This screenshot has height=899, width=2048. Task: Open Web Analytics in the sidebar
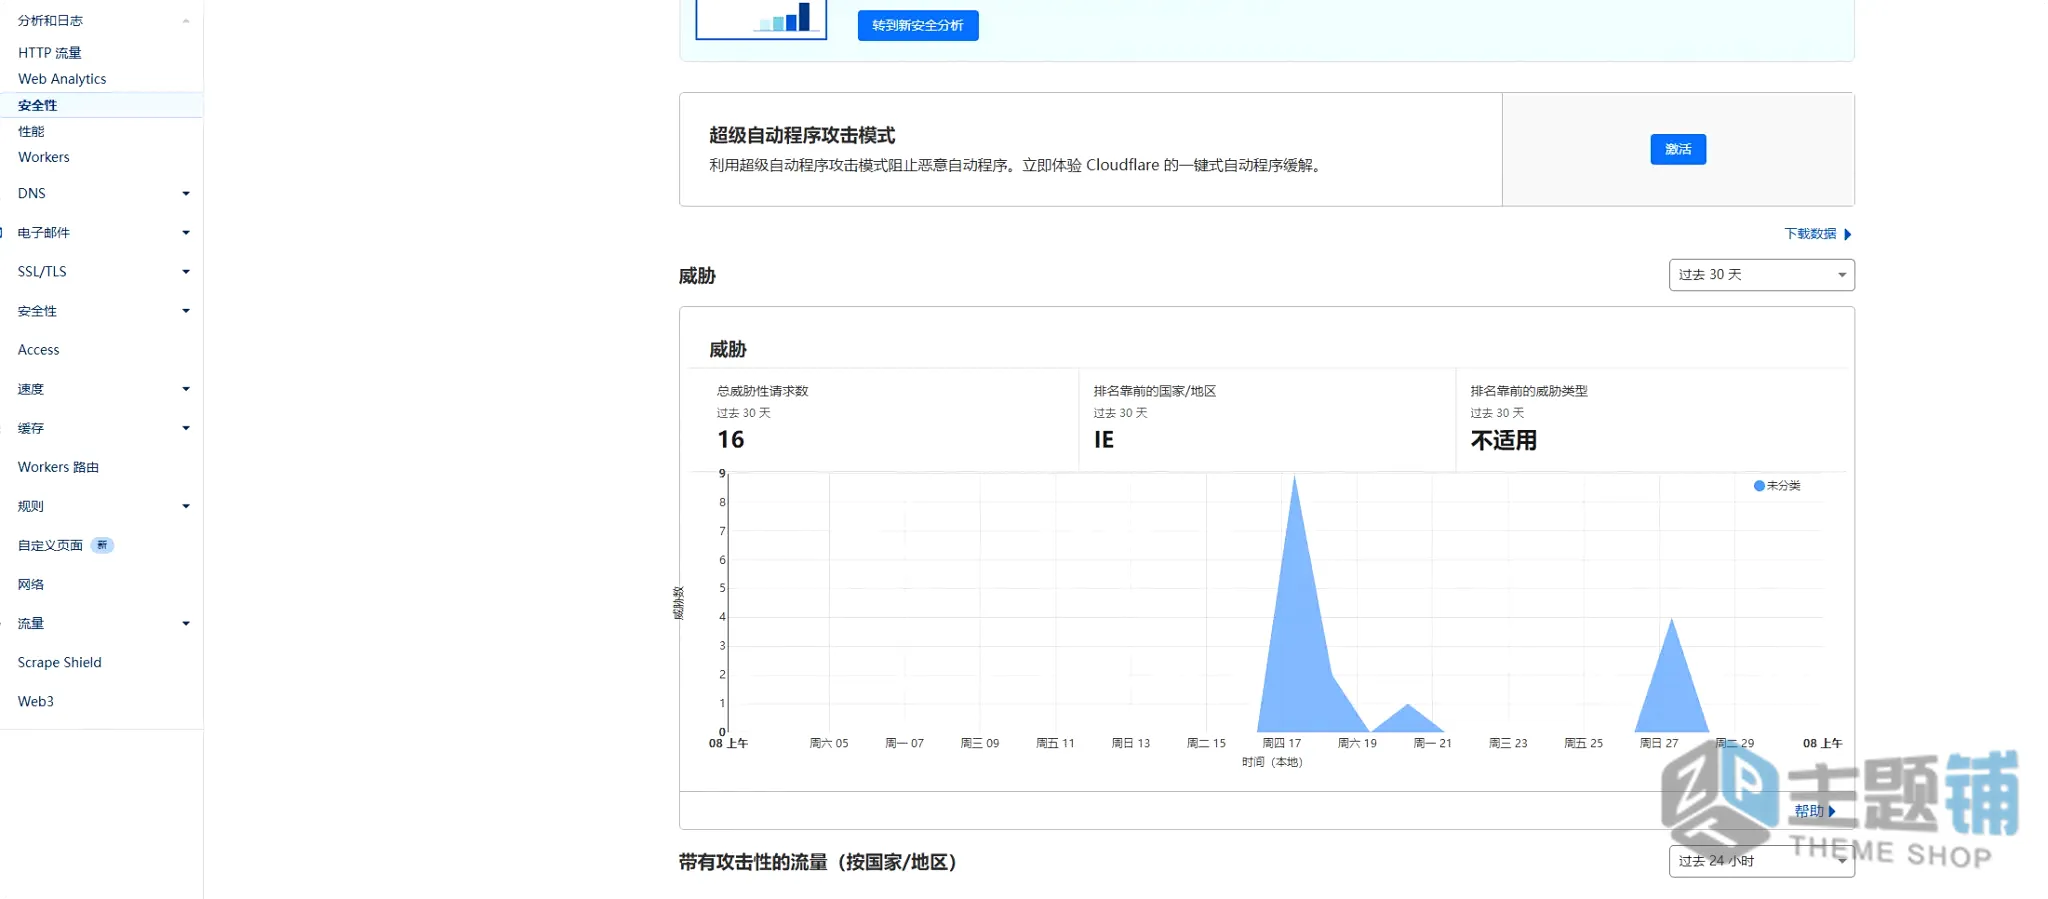click(x=62, y=79)
